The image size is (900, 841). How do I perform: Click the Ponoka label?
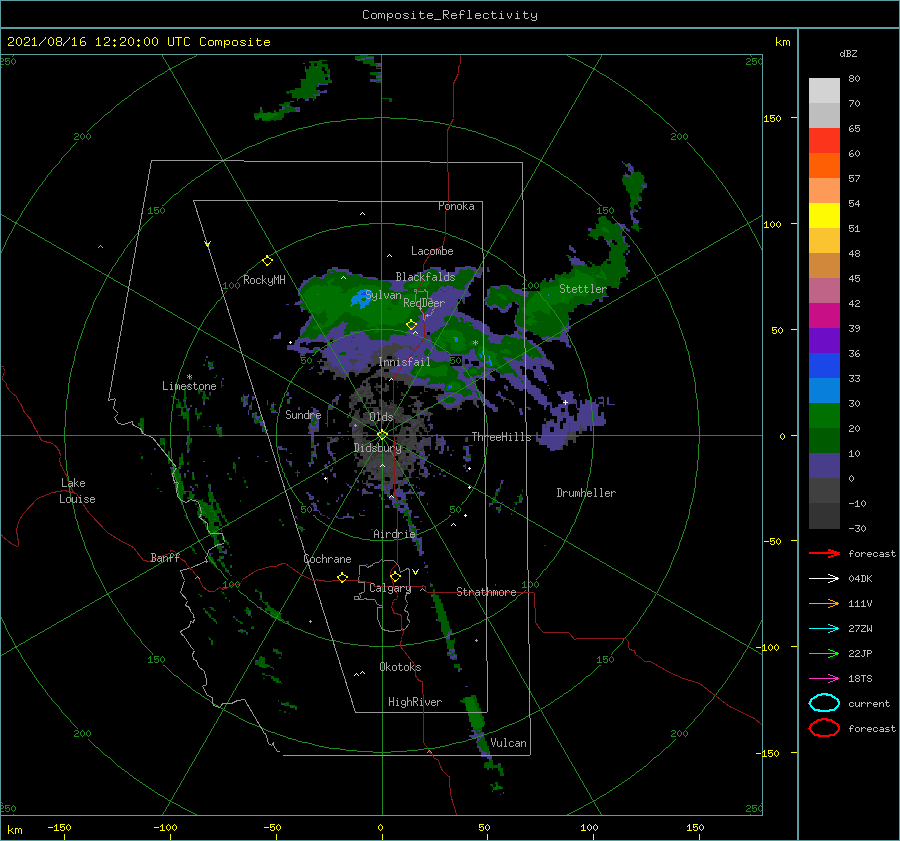coord(456,206)
